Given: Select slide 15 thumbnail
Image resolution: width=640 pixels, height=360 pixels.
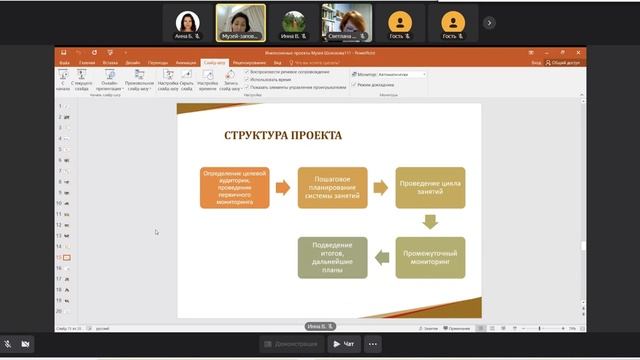Looking at the screenshot, I should pyautogui.click(x=67, y=258).
